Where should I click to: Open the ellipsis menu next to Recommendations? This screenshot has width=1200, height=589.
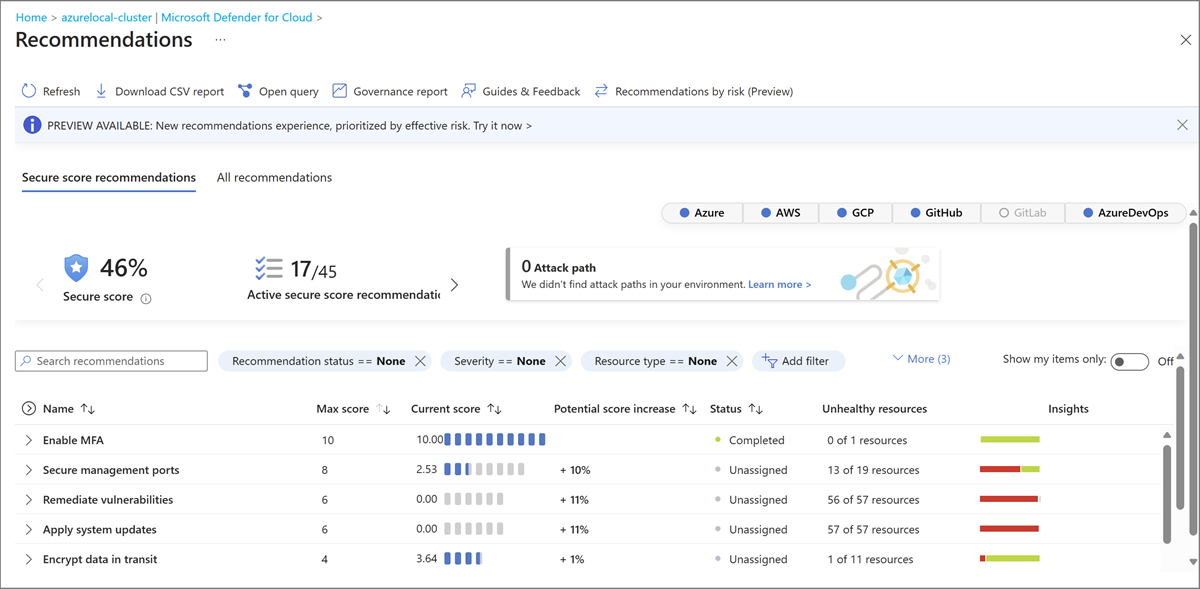click(x=221, y=40)
